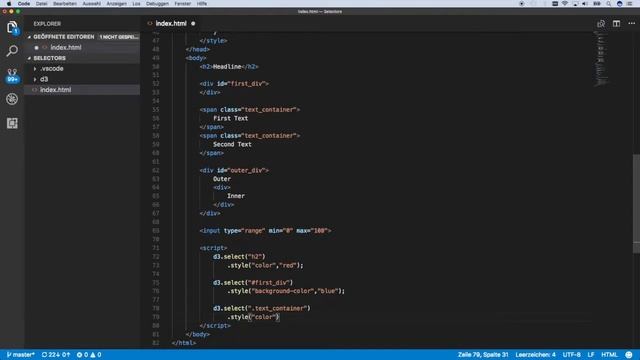The image size is (640, 360).
Task: Open the macOS notification center icon
Action: click(x=629, y=4)
